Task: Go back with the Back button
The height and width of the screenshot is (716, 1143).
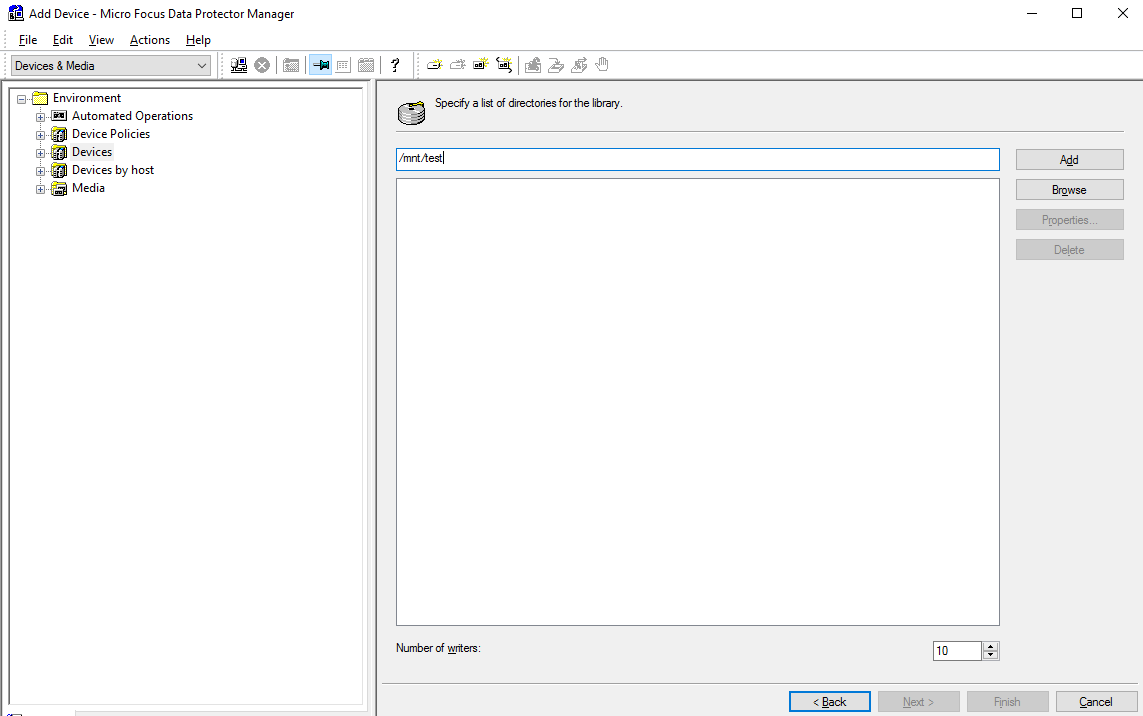Action: tap(830, 701)
